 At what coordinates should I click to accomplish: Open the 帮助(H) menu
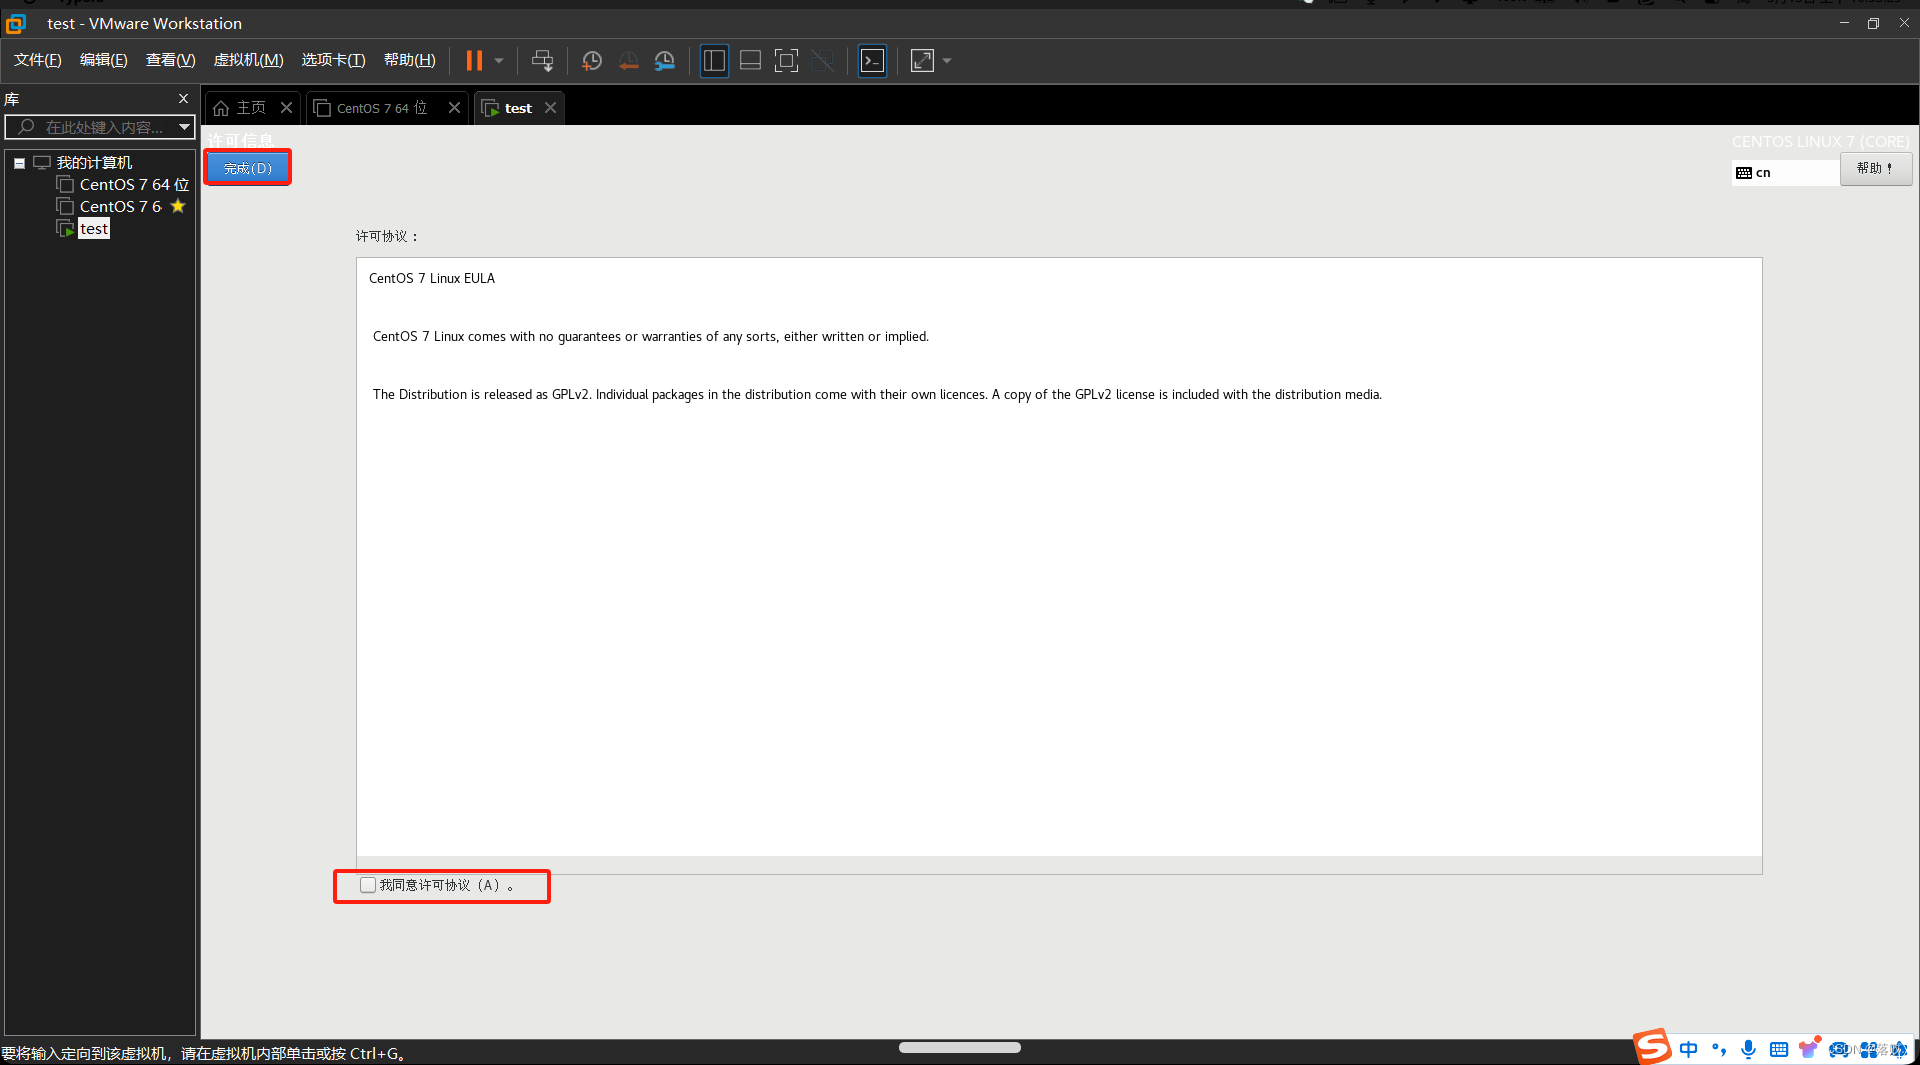[x=410, y=60]
